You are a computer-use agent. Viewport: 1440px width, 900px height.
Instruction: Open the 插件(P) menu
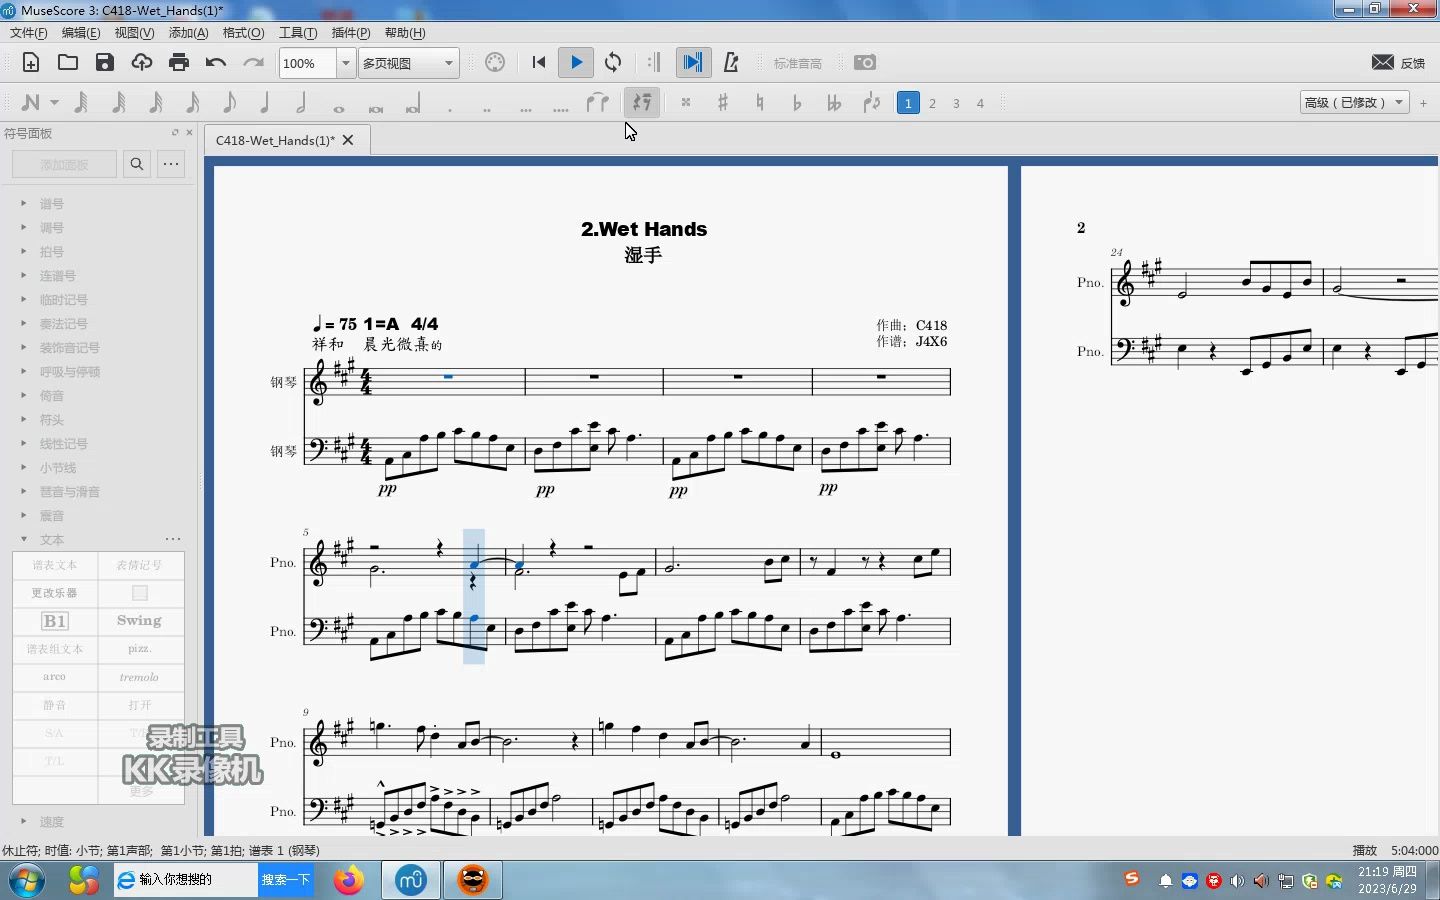351,33
